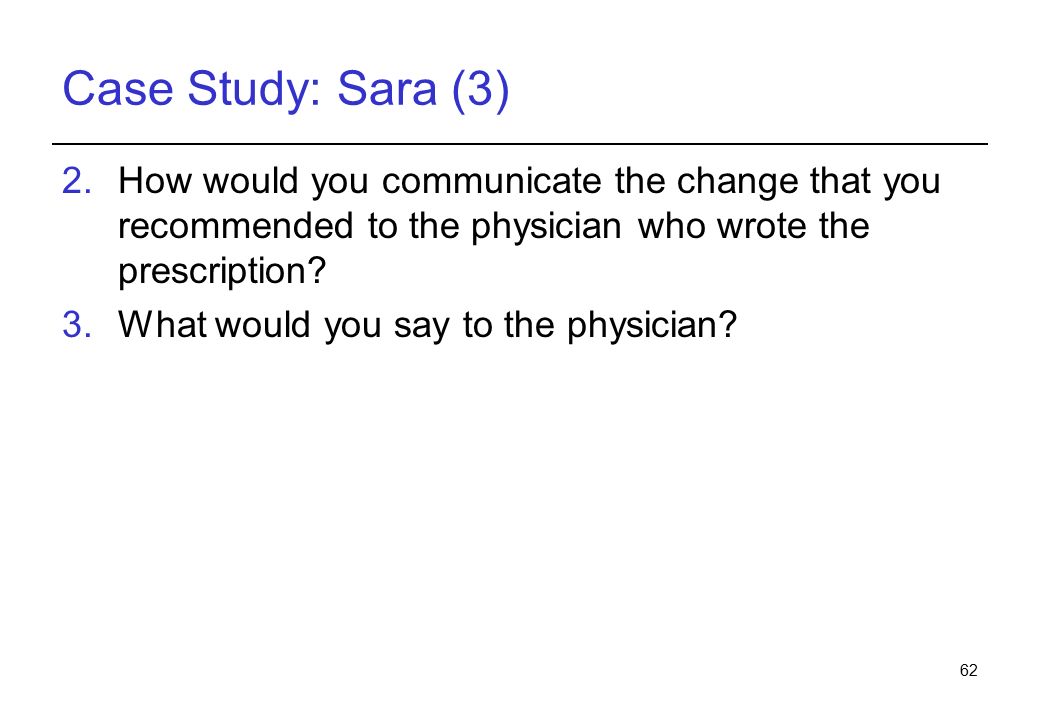
Task: Click the word 'Case' in the title
Action: click(117, 88)
